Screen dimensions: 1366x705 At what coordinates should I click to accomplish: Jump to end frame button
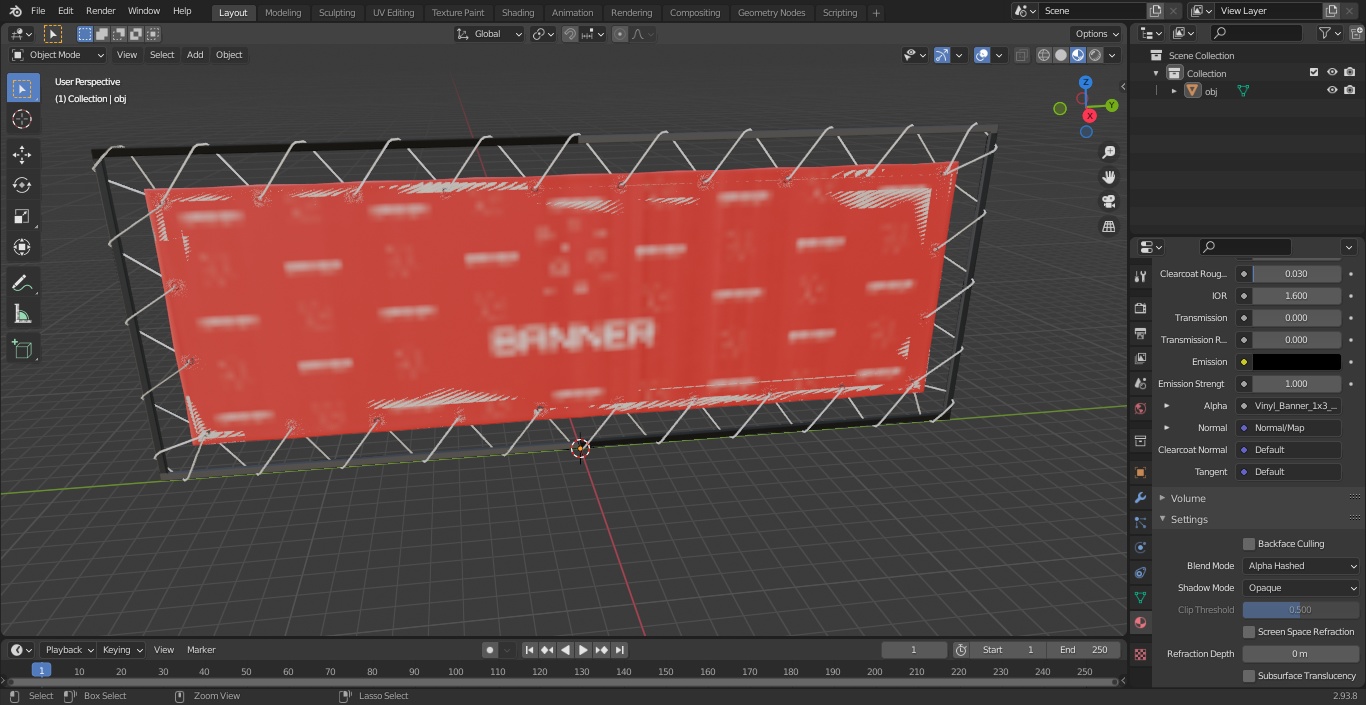[619, 650]
